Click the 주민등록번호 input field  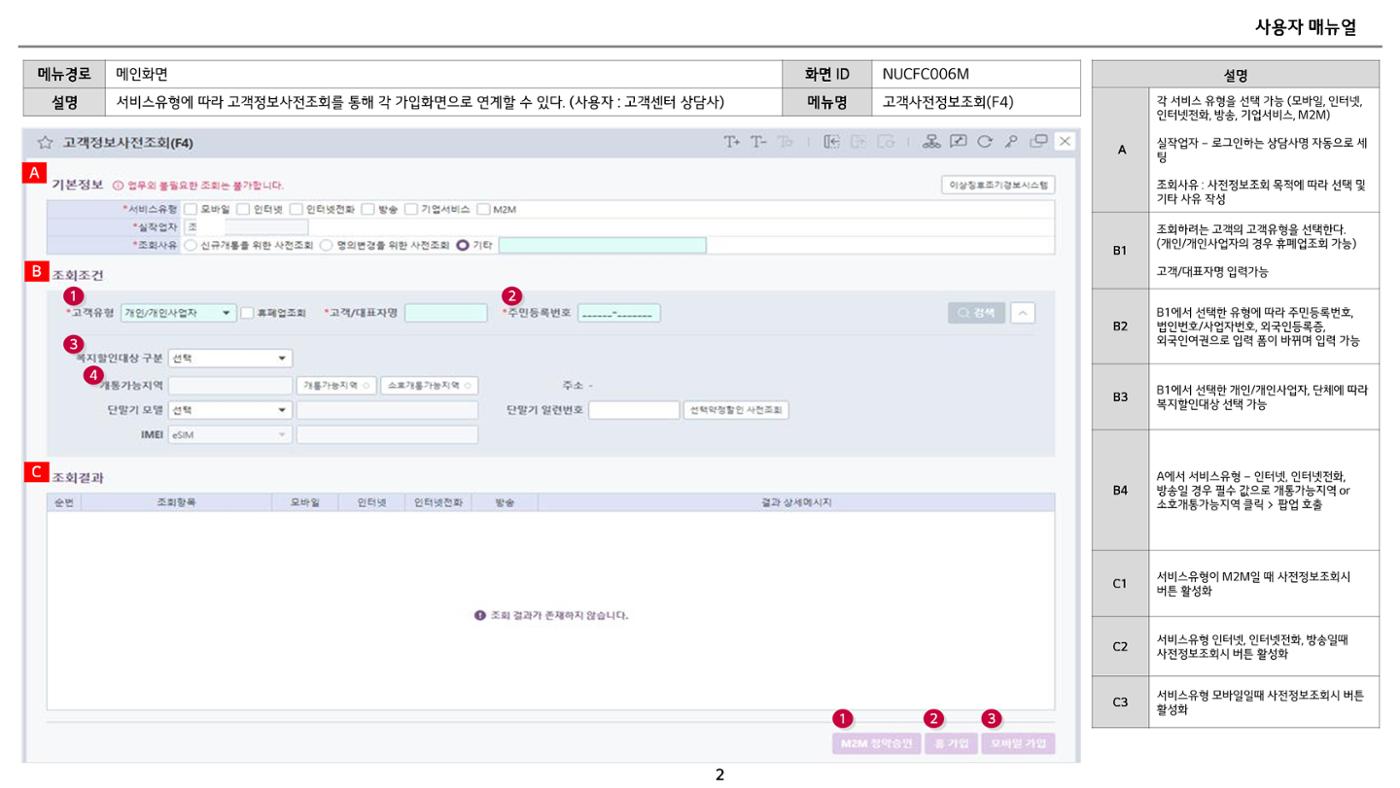coord(619,313)
